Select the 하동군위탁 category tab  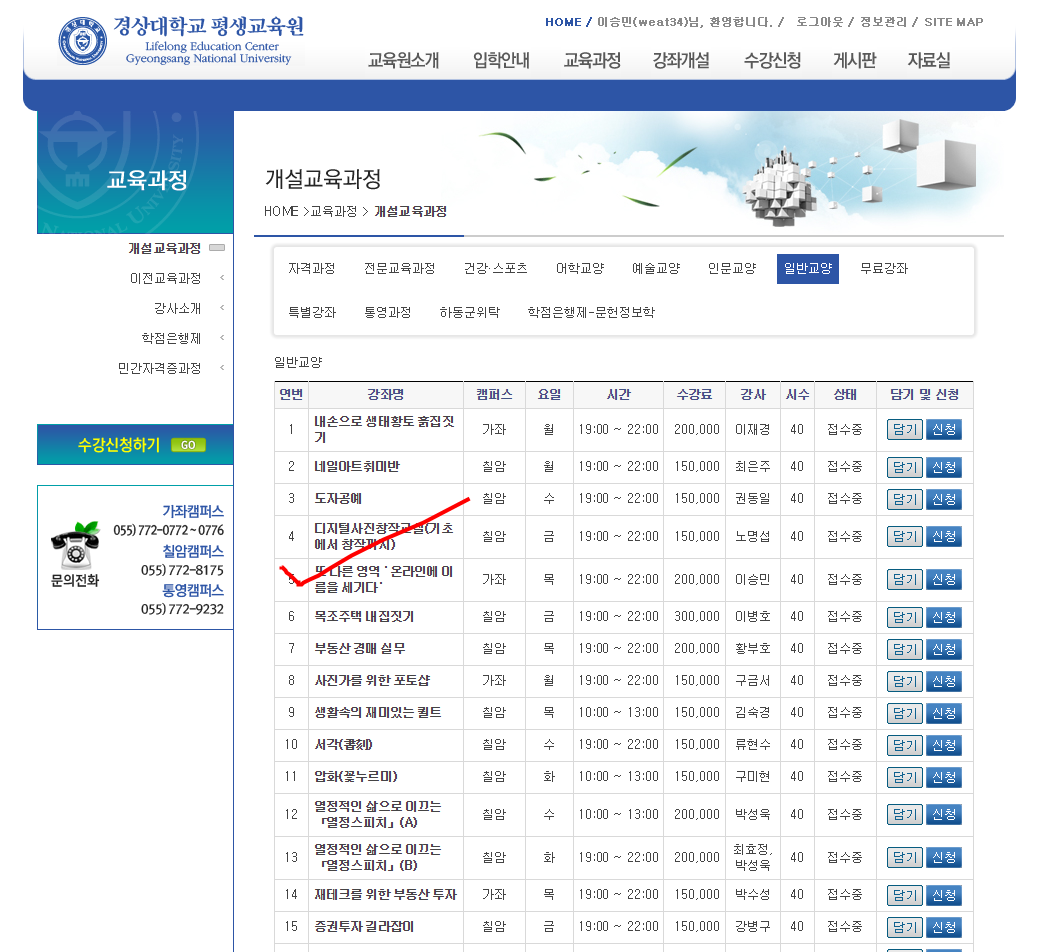(x=469, y=312)
